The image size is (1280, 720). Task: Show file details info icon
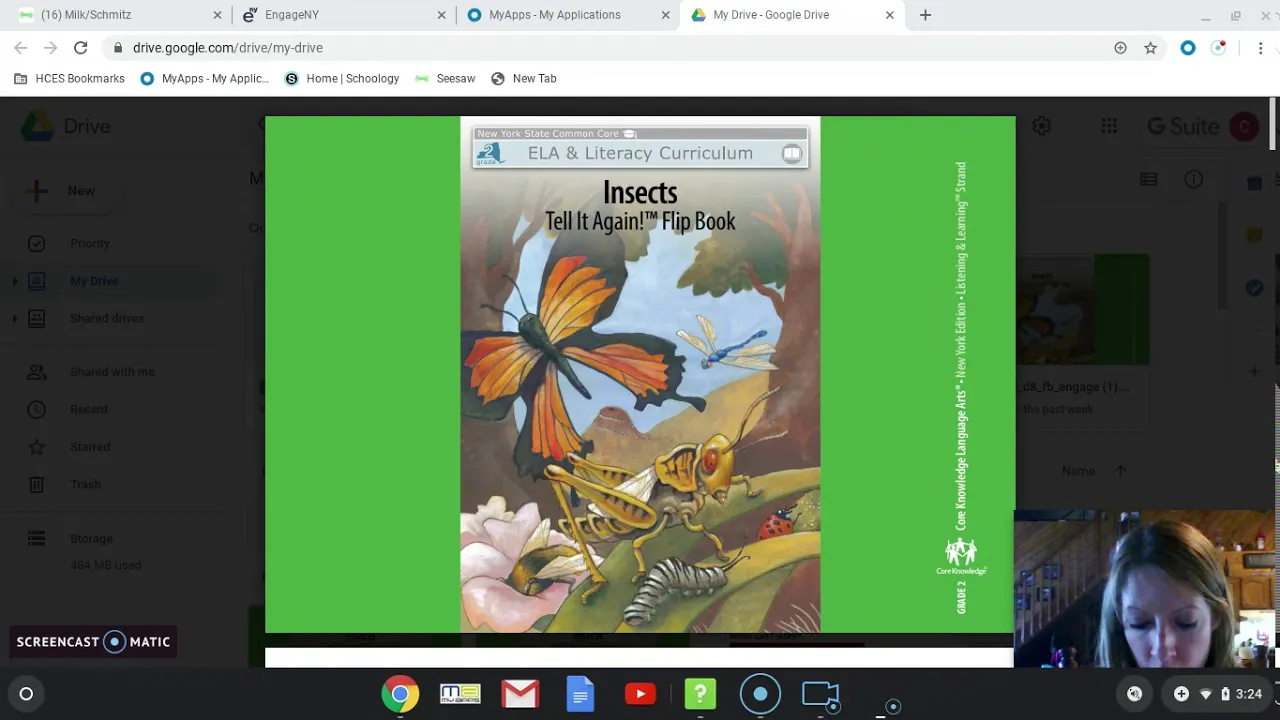[1193, 179]
